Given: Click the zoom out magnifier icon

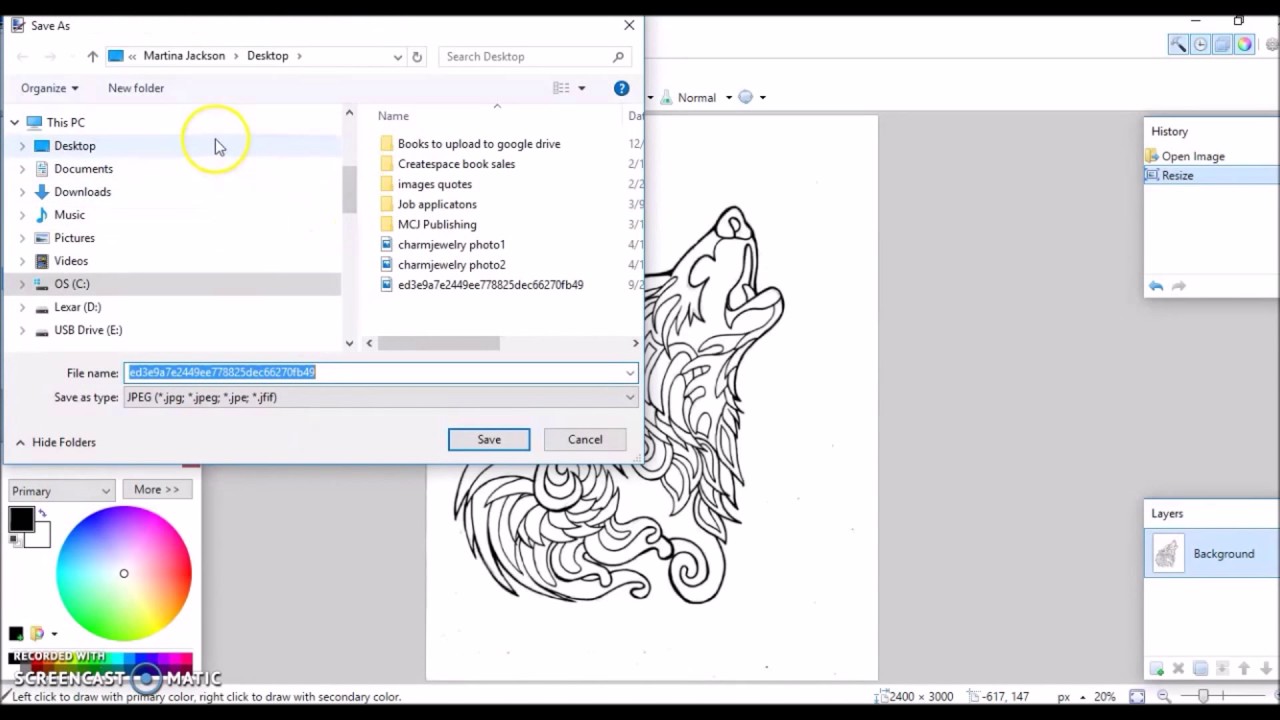Looking at the screenshot, I should 1163,696.
